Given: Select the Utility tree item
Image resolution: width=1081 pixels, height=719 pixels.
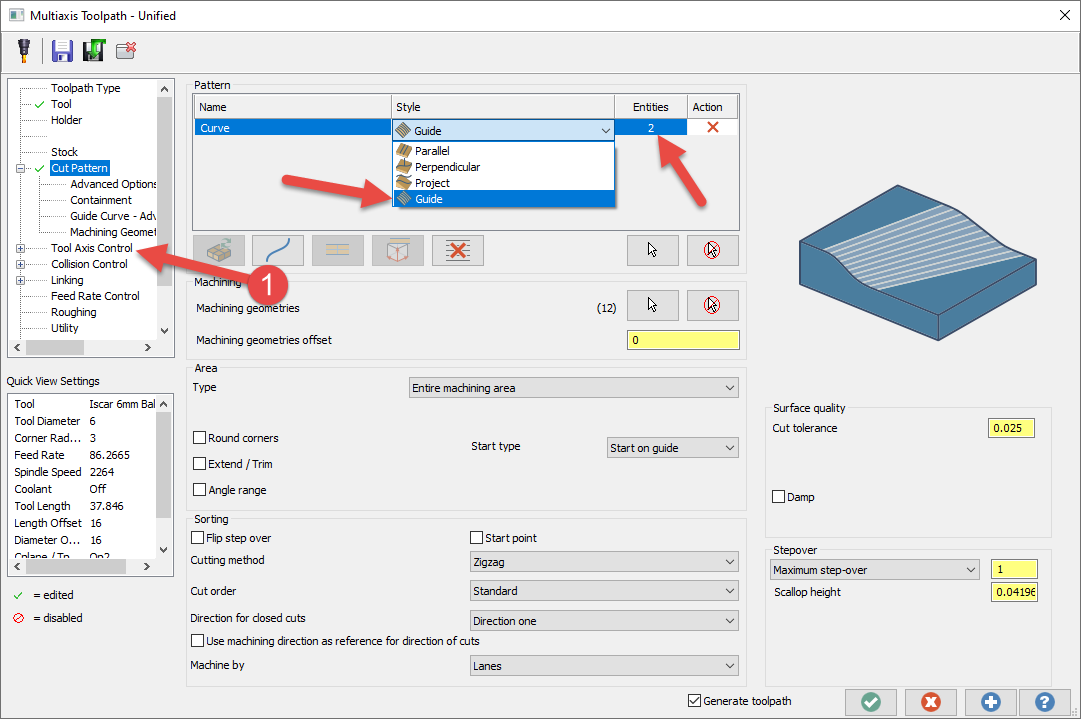Looking at the screenshot, I should click(x=65, y=328).
